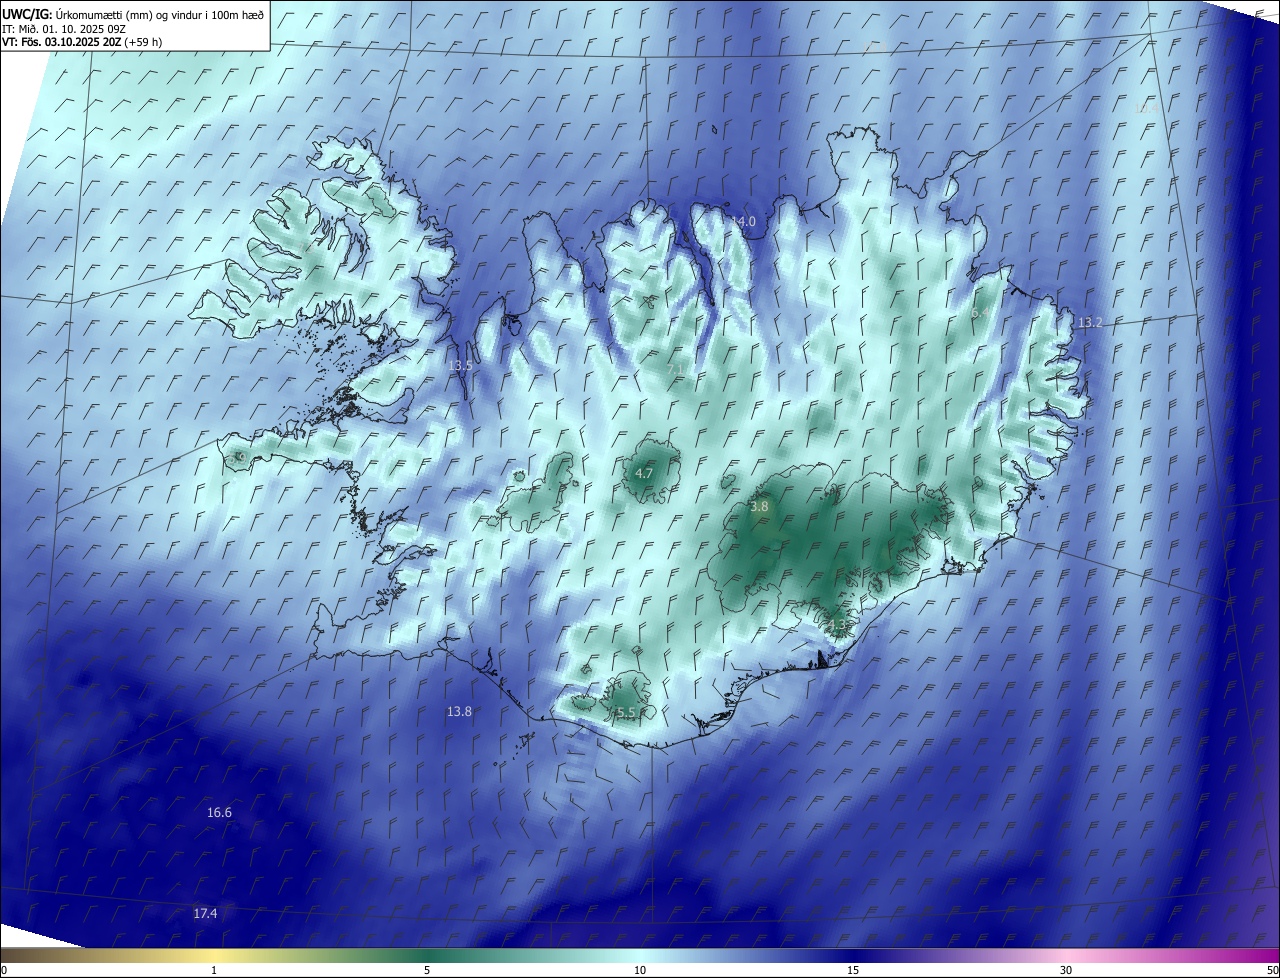Click the 13.5 value label
The height and width of the screenshot is (978, 1280).
pos(460,366)
